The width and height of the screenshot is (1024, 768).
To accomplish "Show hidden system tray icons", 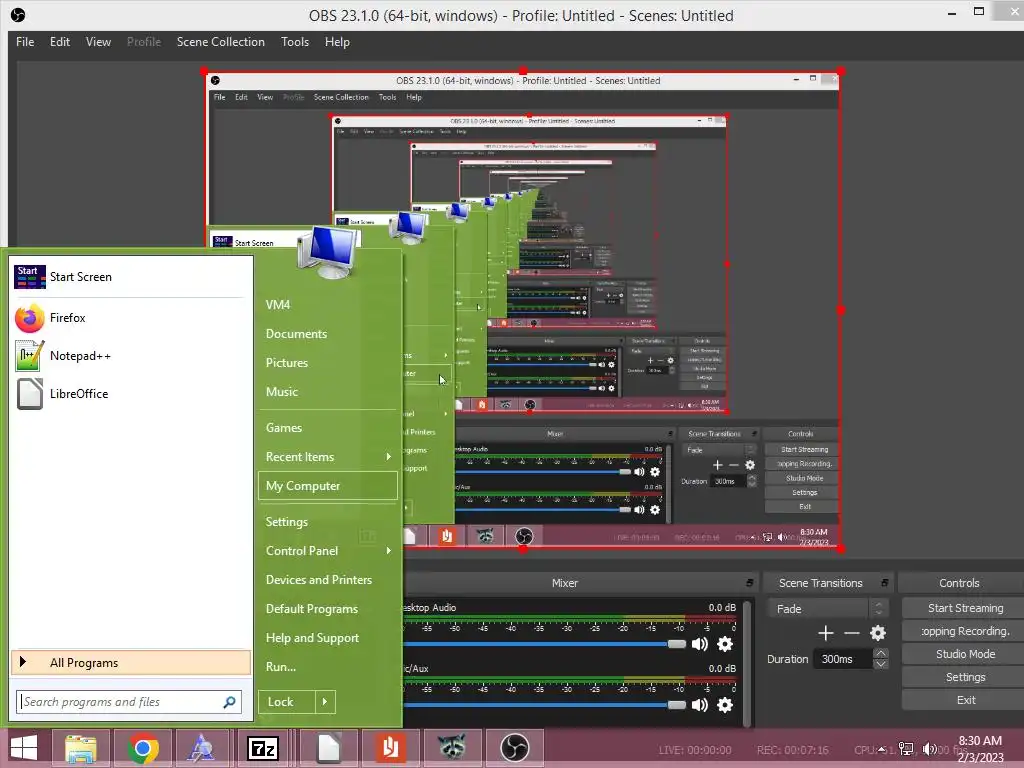I will (x=882, y=749).
